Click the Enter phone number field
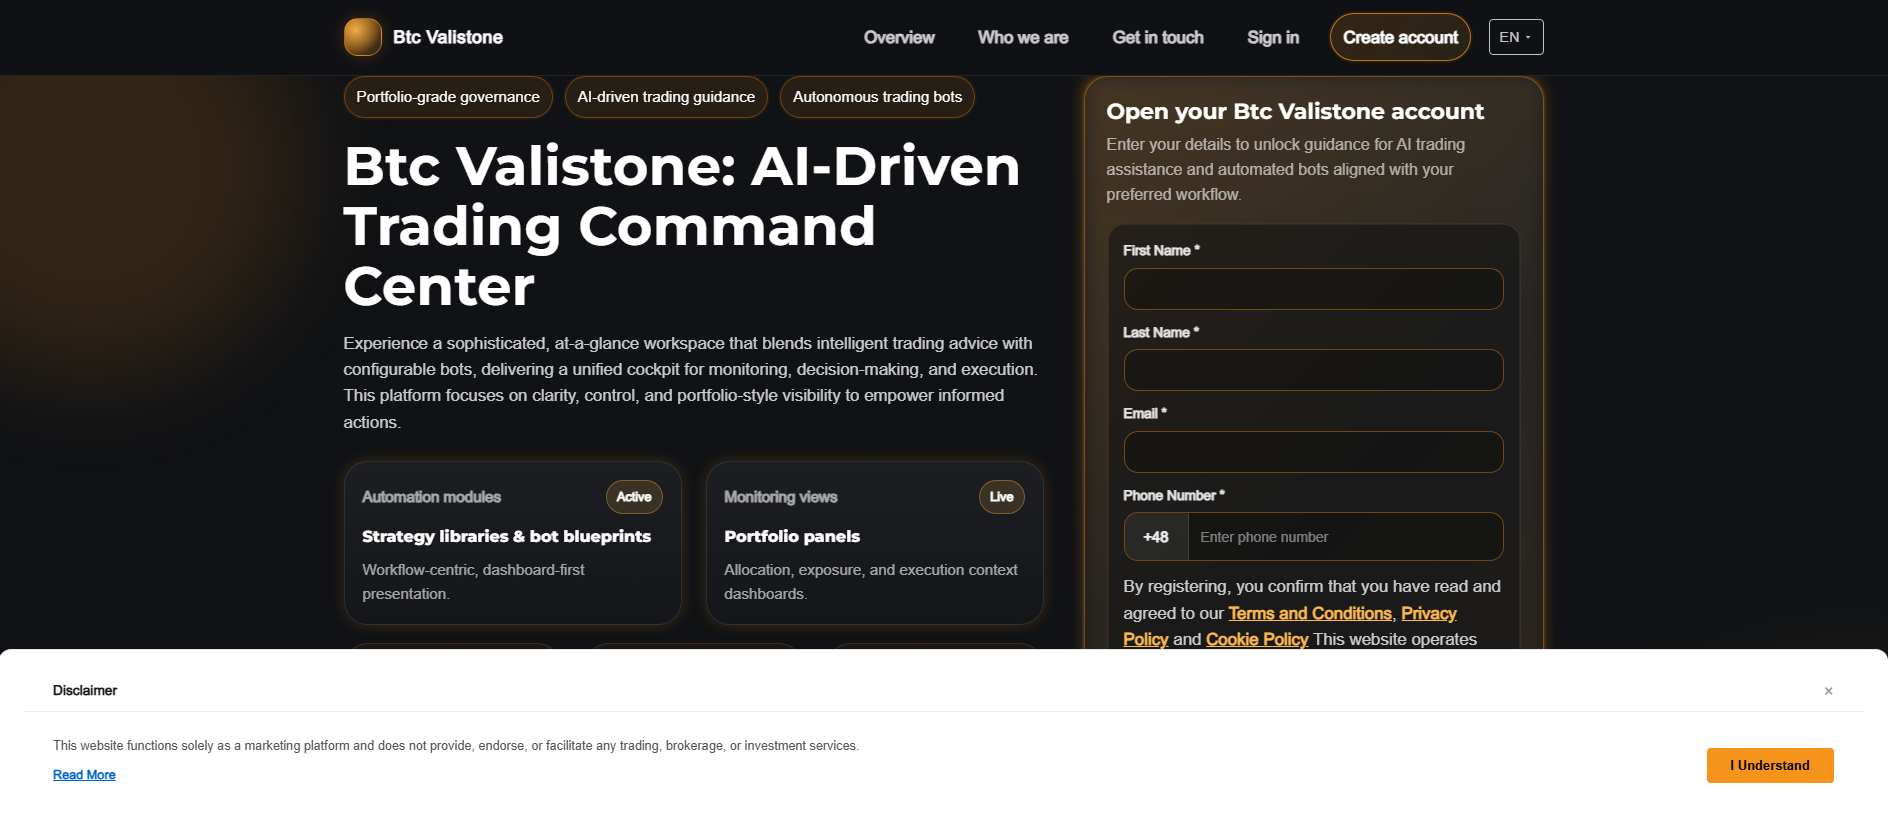This screenshot has height=818, width=1888. (x=1345, y=537)
